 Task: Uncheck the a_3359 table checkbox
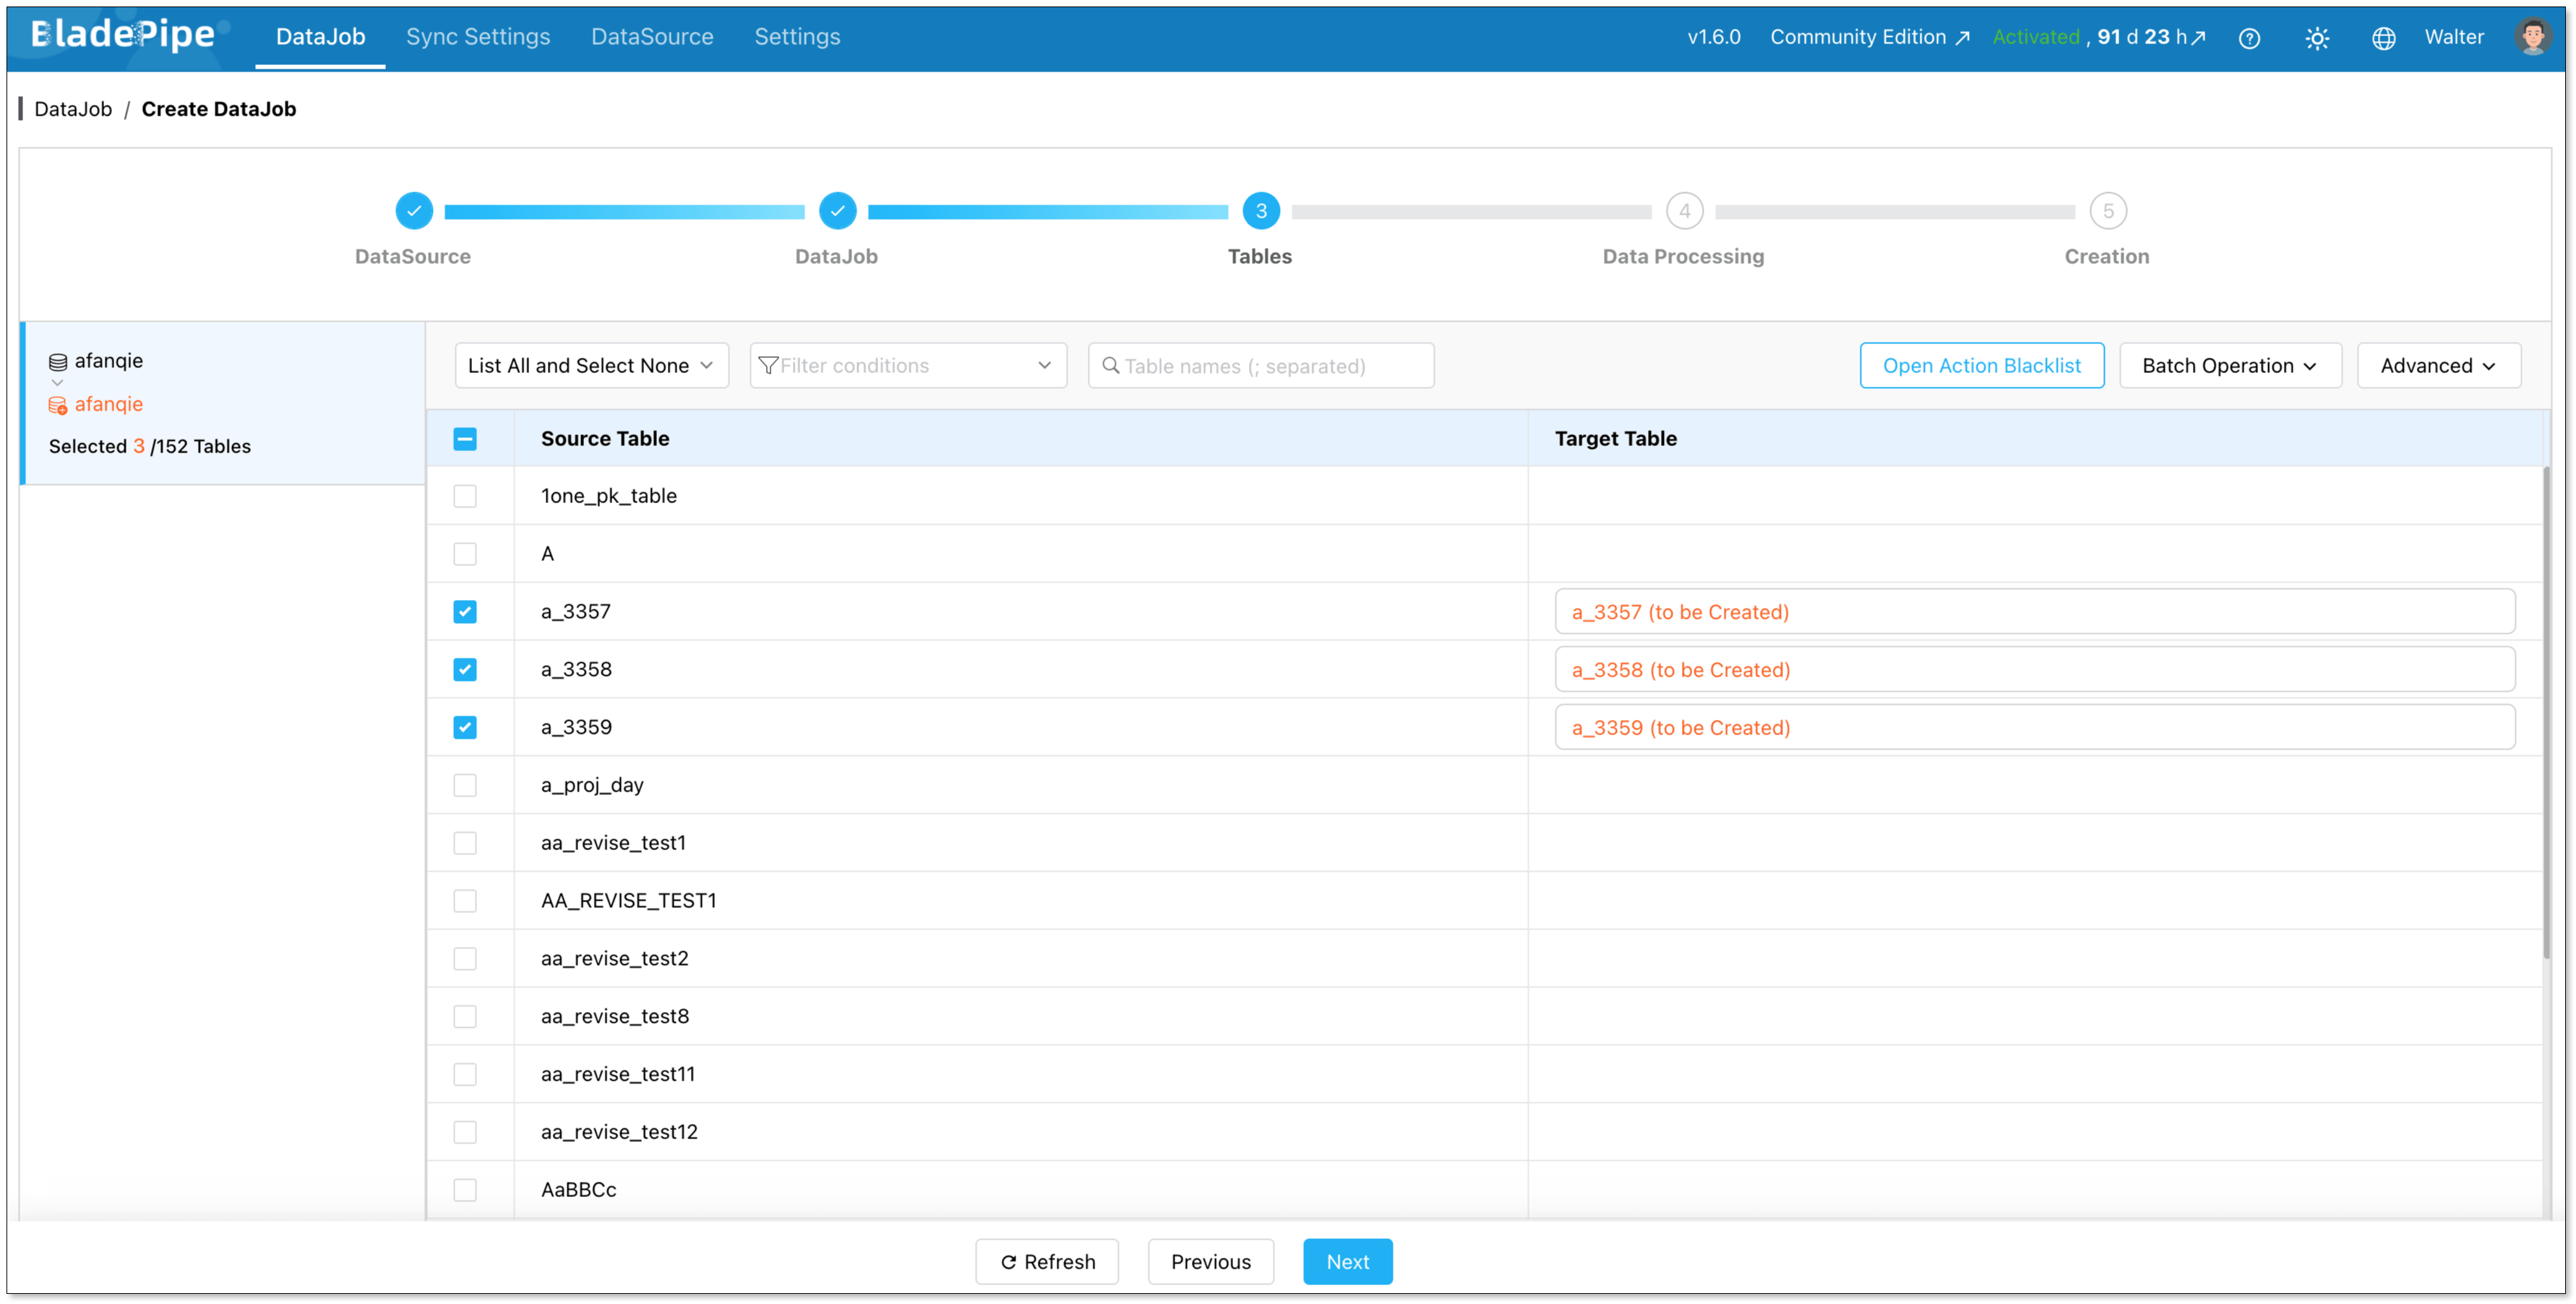click(x=465, y=728)
